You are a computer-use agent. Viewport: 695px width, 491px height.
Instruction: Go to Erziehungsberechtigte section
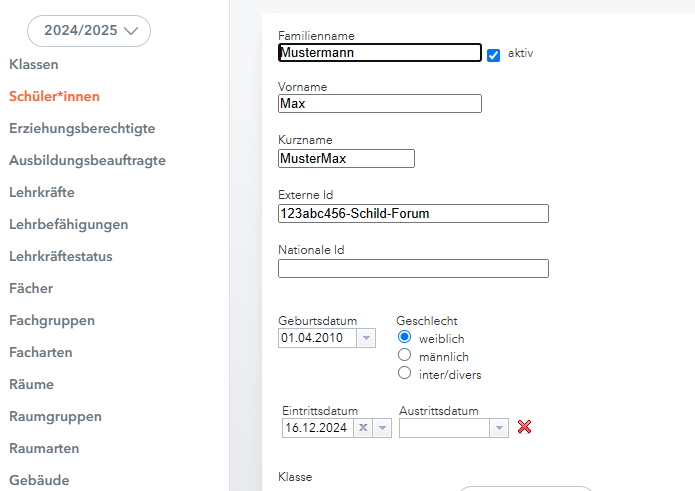click(82, 129)
